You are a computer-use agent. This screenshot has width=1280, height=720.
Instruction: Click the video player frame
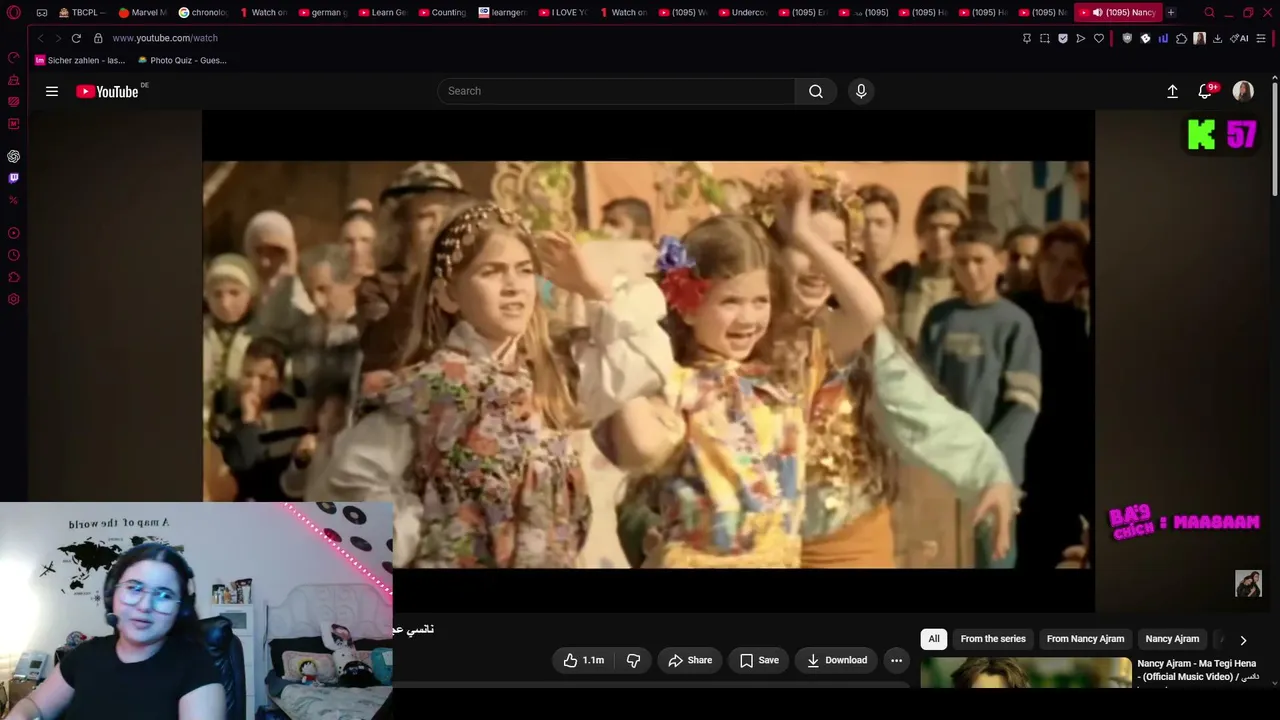pos(648,360)
